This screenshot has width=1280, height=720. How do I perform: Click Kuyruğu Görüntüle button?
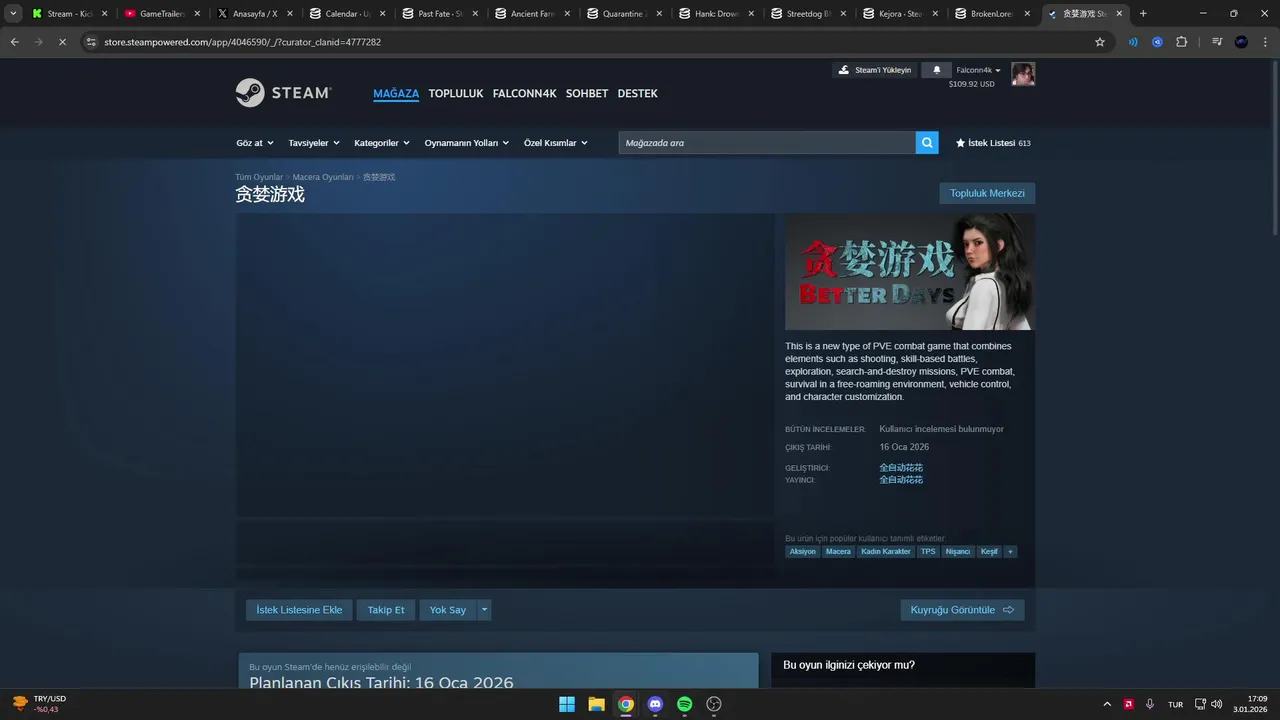pos(962,610)
